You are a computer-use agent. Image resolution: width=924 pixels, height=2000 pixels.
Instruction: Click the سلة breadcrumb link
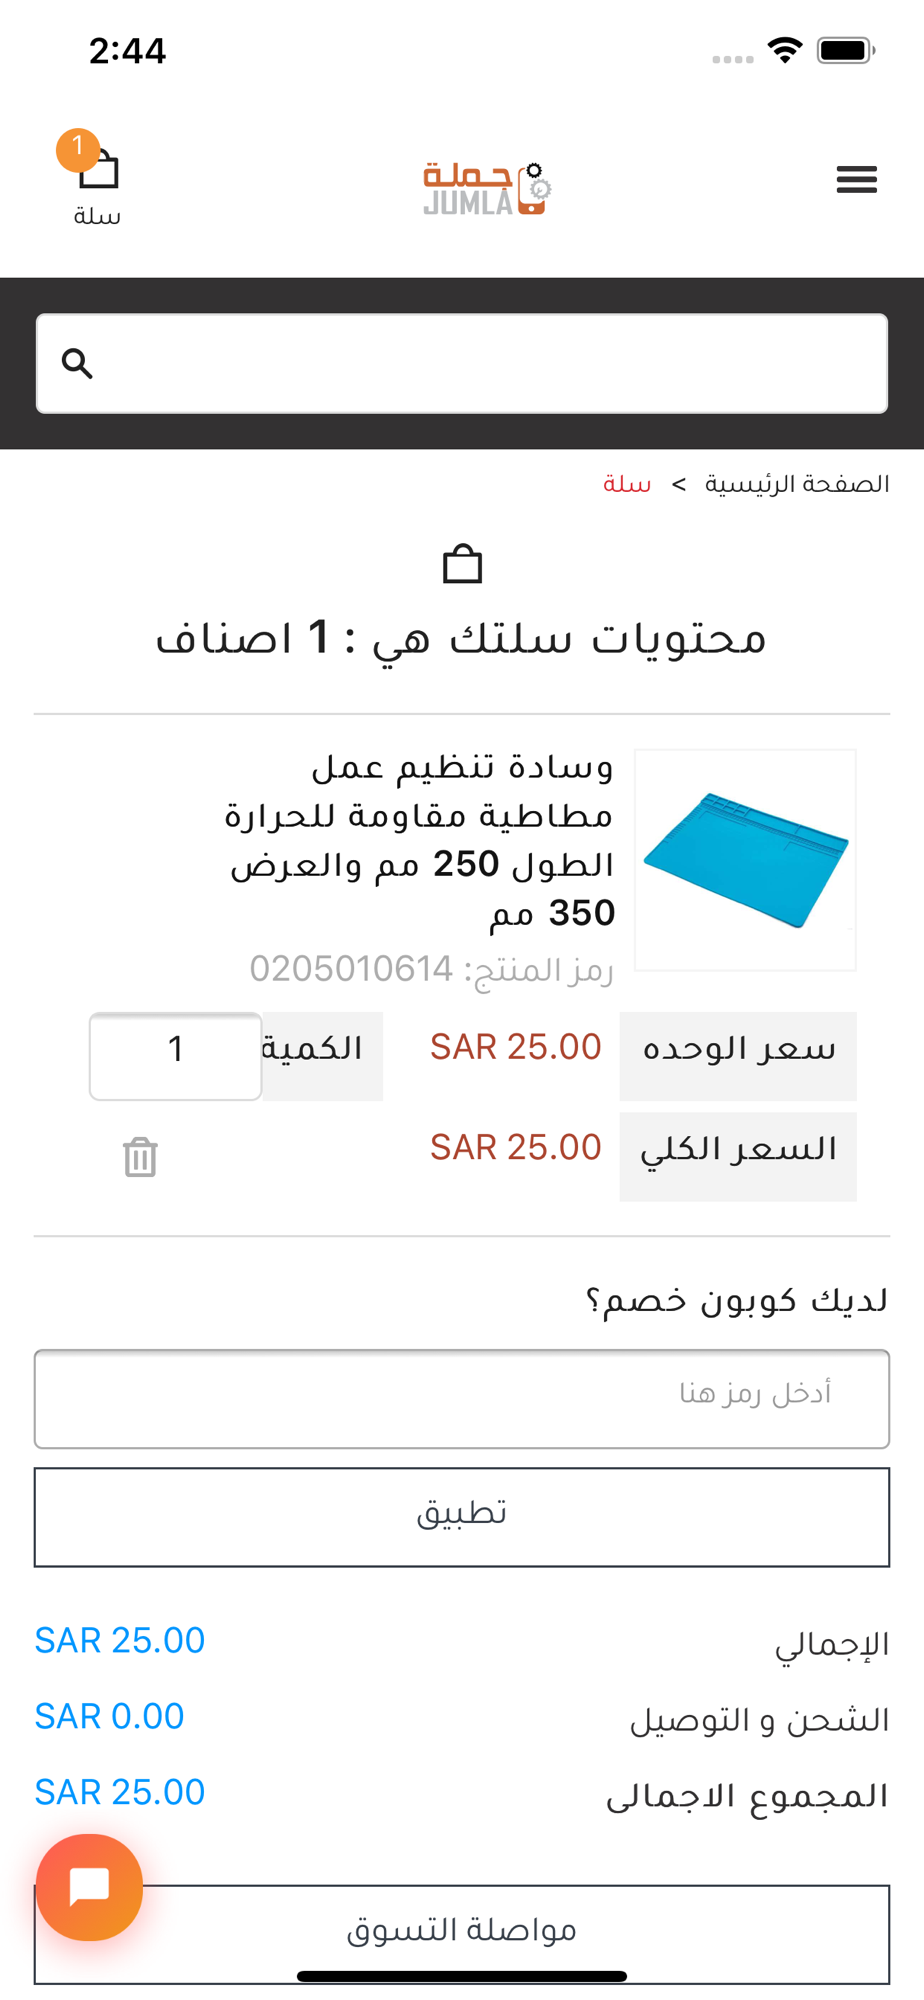click(x=627, y=484)
